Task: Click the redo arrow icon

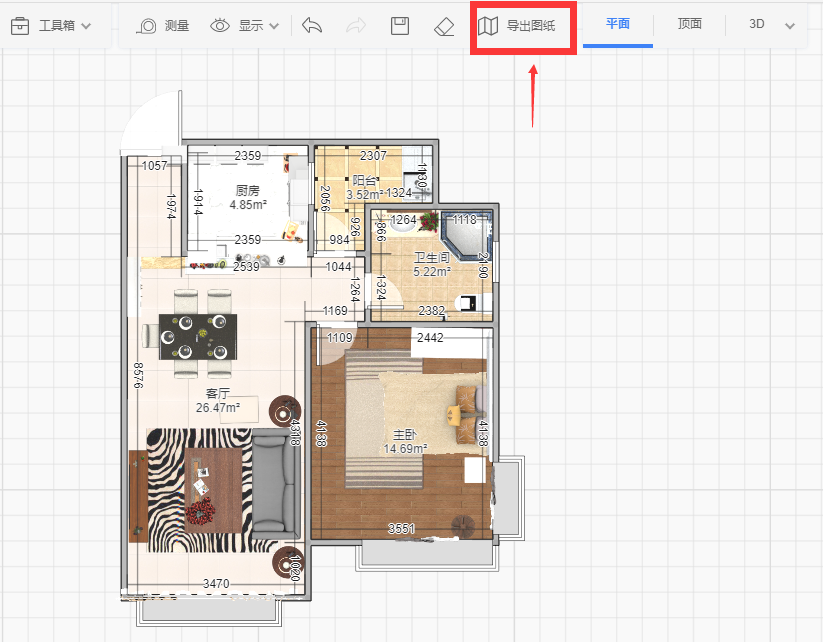Action: (x=356, y=25)
